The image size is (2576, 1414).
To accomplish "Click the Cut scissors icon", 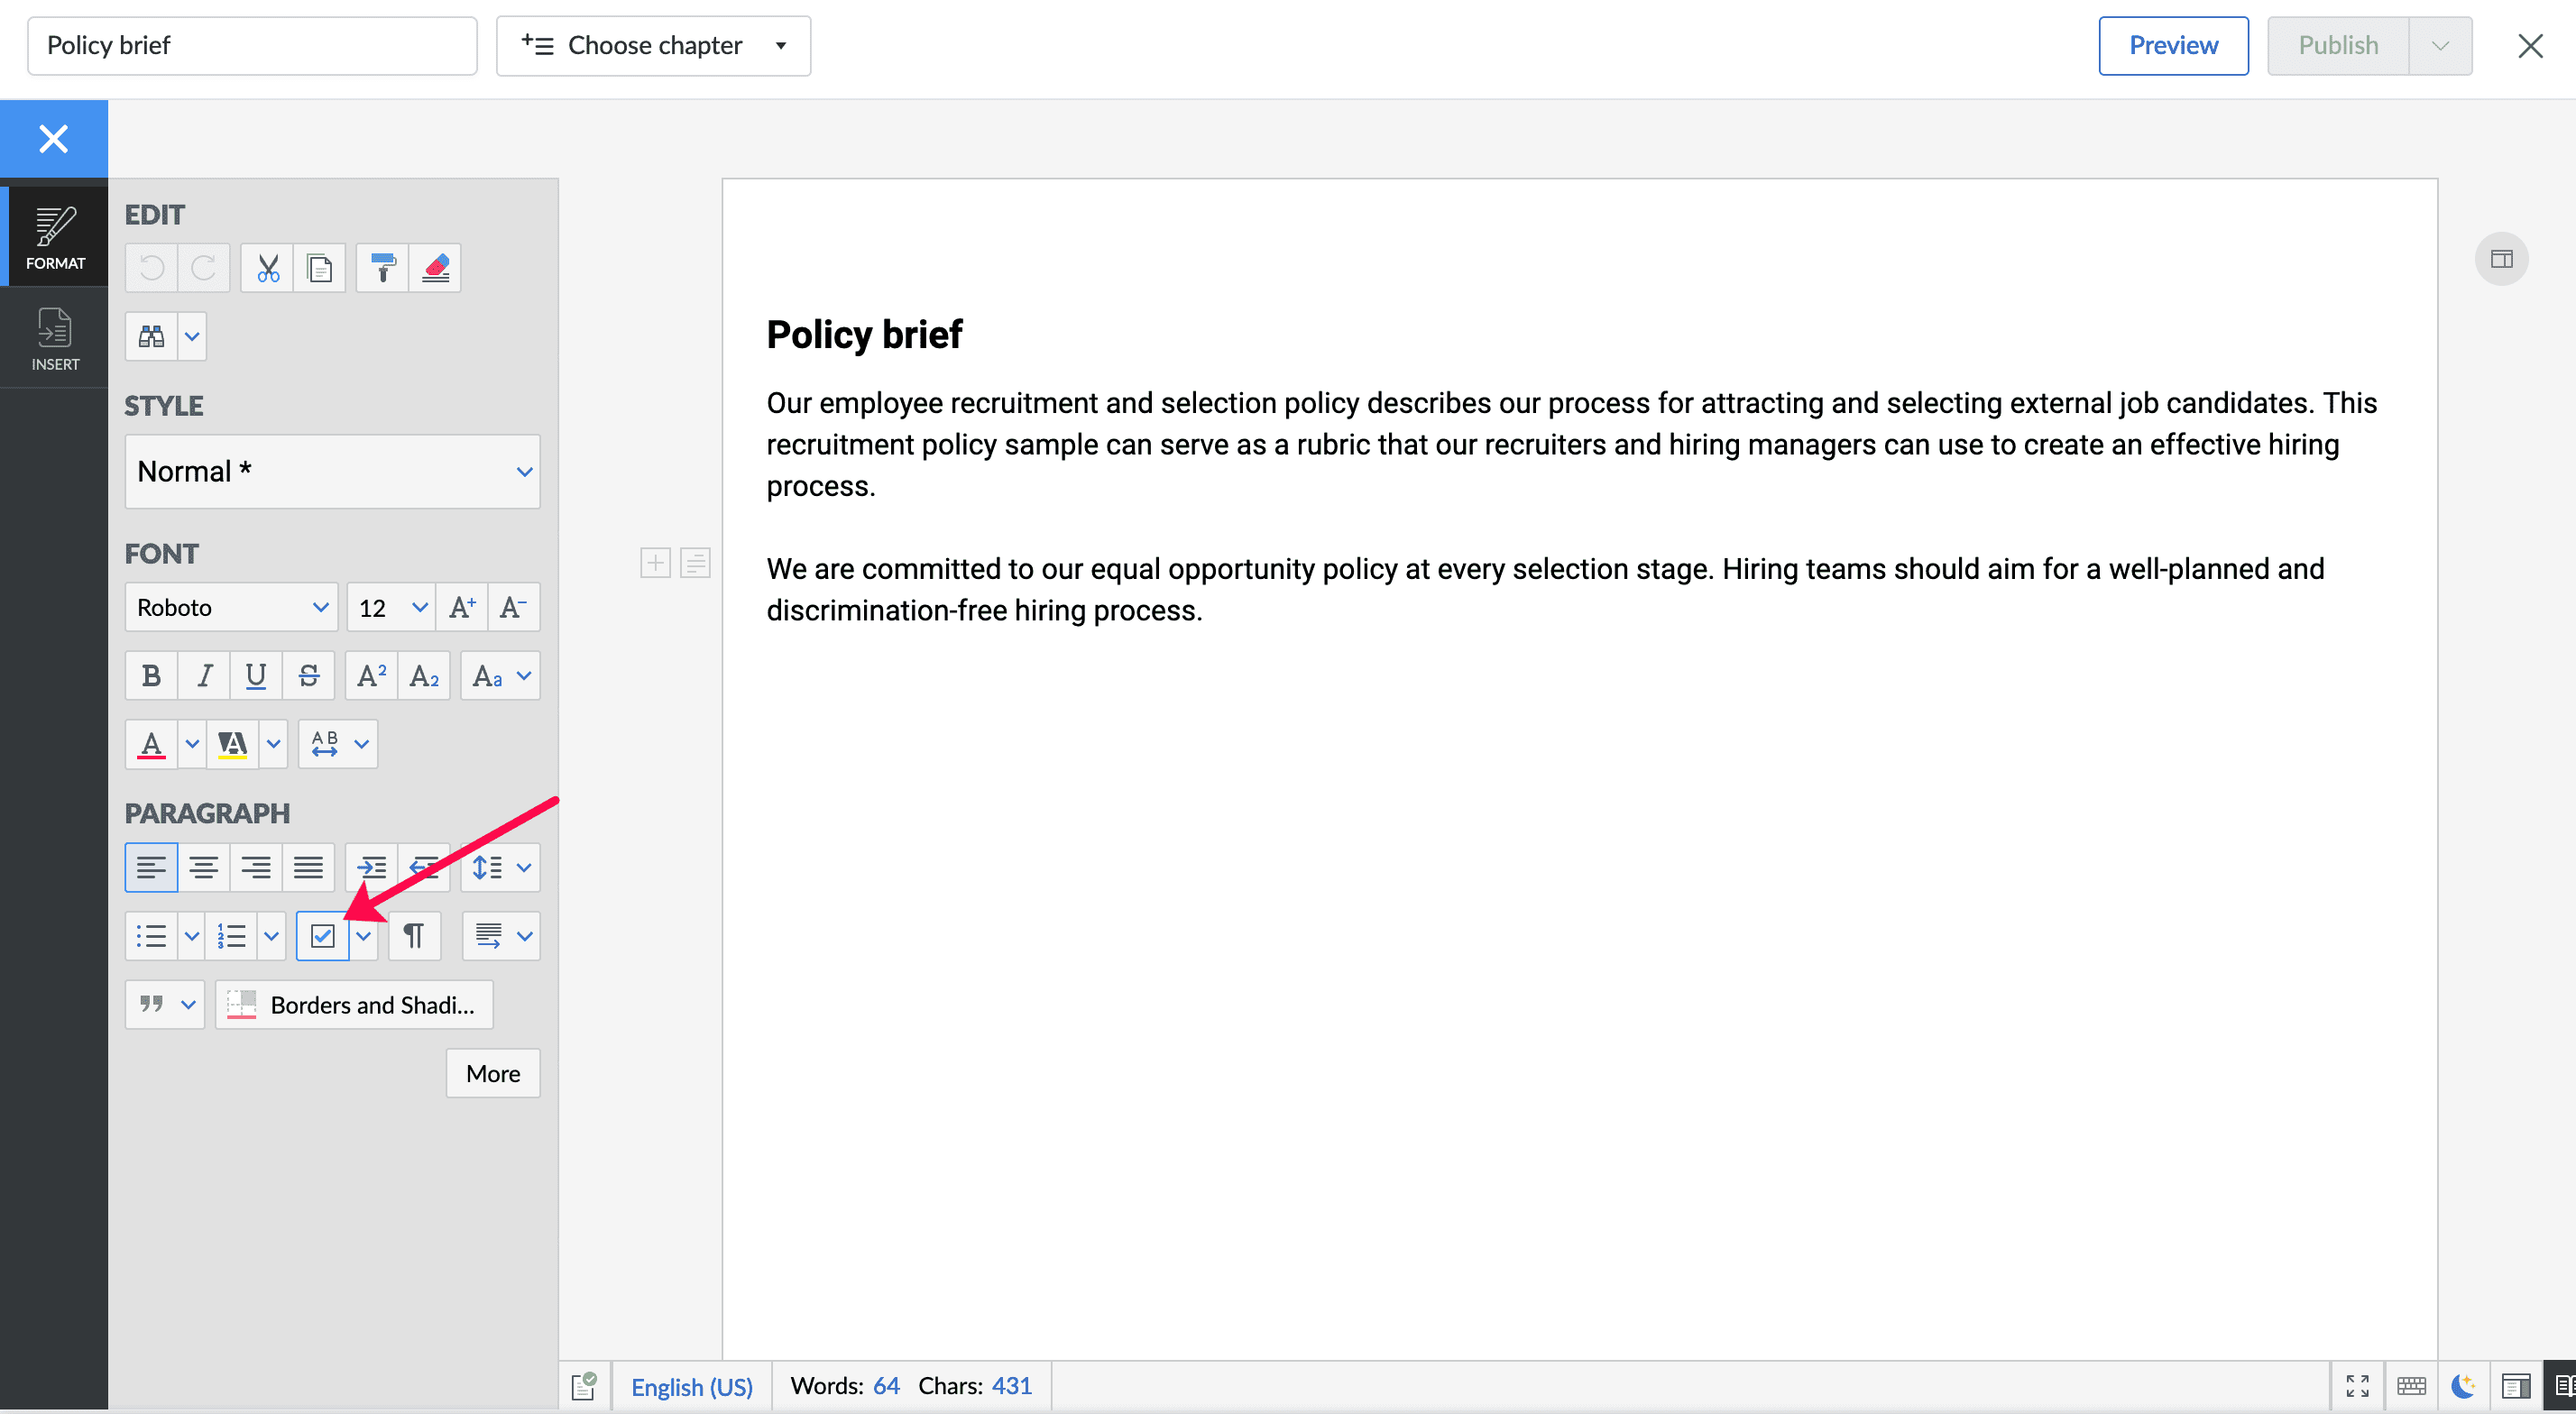I will coord(267,268).
